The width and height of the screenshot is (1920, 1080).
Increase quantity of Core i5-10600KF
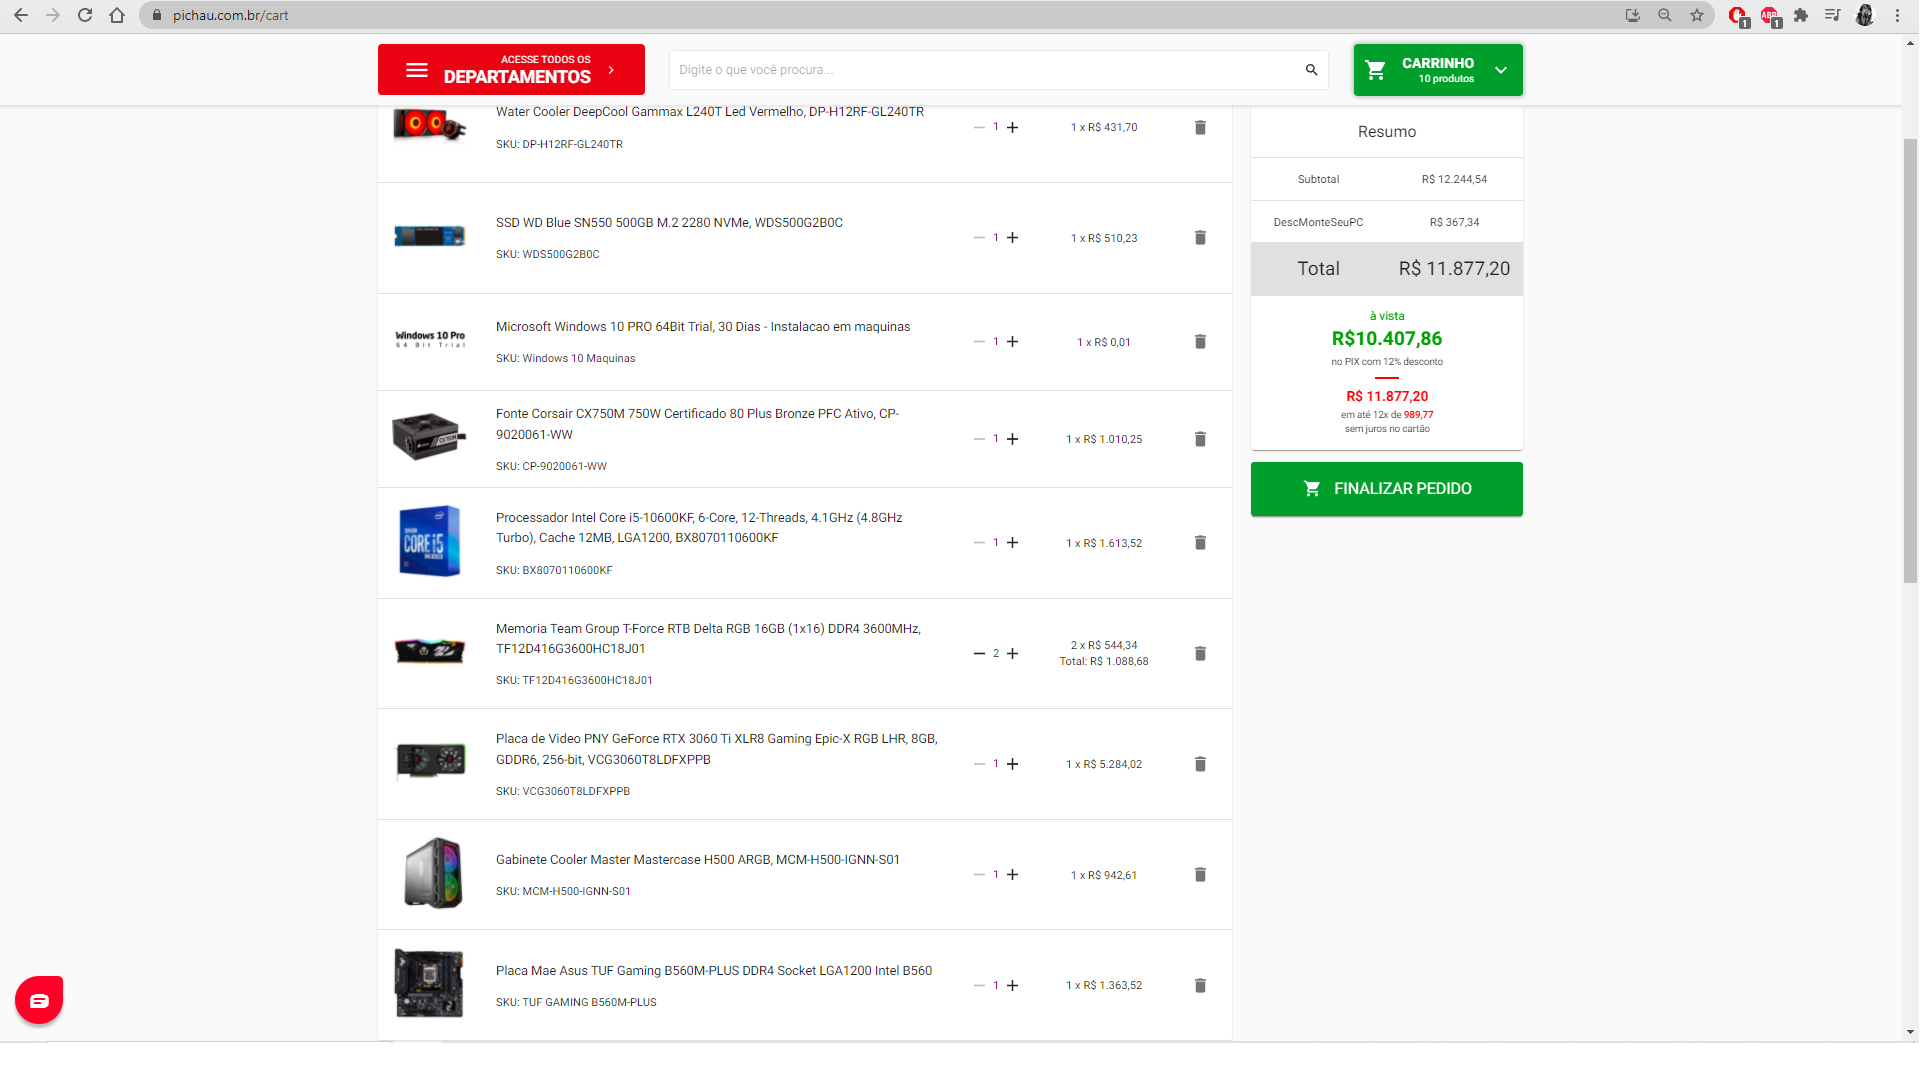(1012, 542)
